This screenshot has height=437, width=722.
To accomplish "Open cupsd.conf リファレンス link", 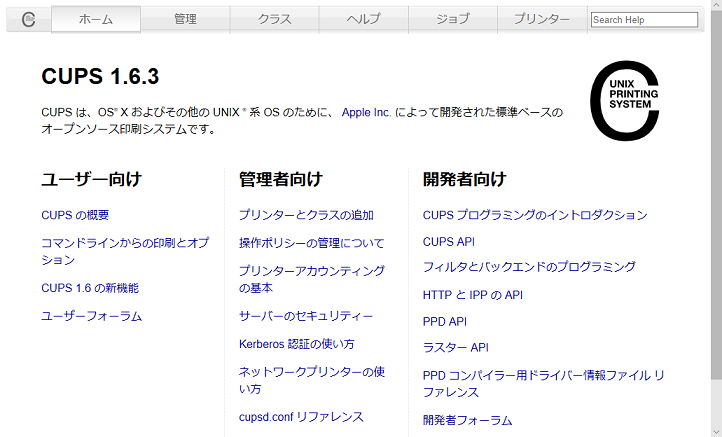I will 301,417.
